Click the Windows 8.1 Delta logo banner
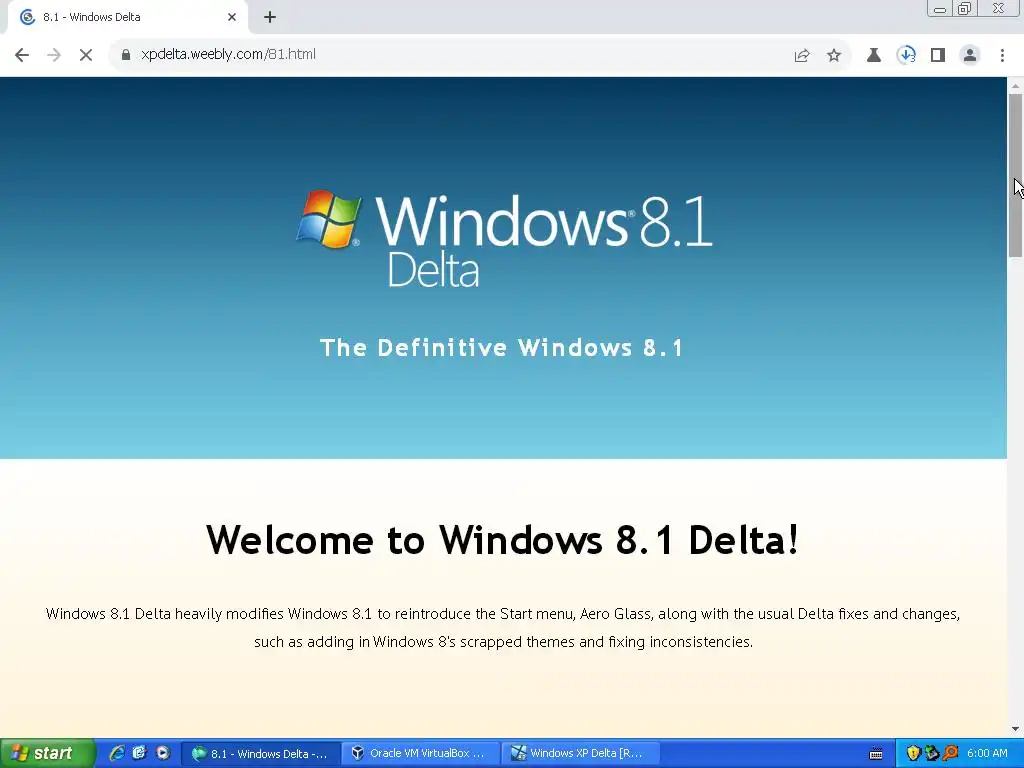 [x=504, y=238]
